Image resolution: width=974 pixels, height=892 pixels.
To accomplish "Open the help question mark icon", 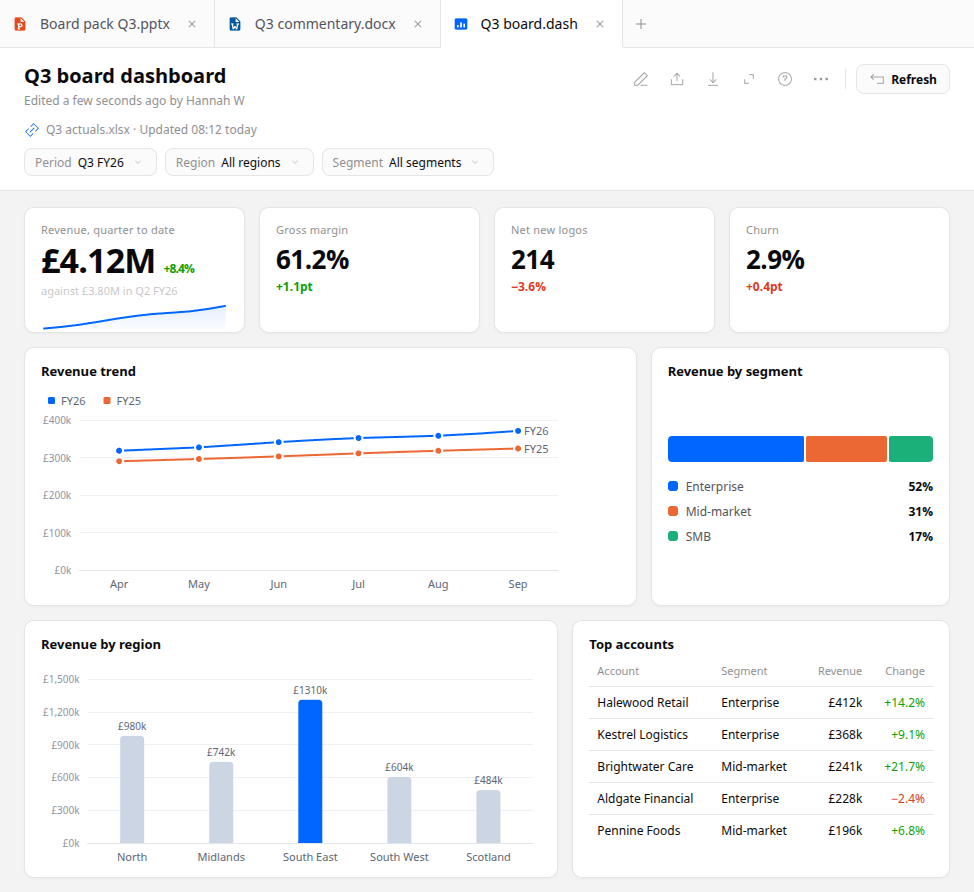I will [785, 80].
